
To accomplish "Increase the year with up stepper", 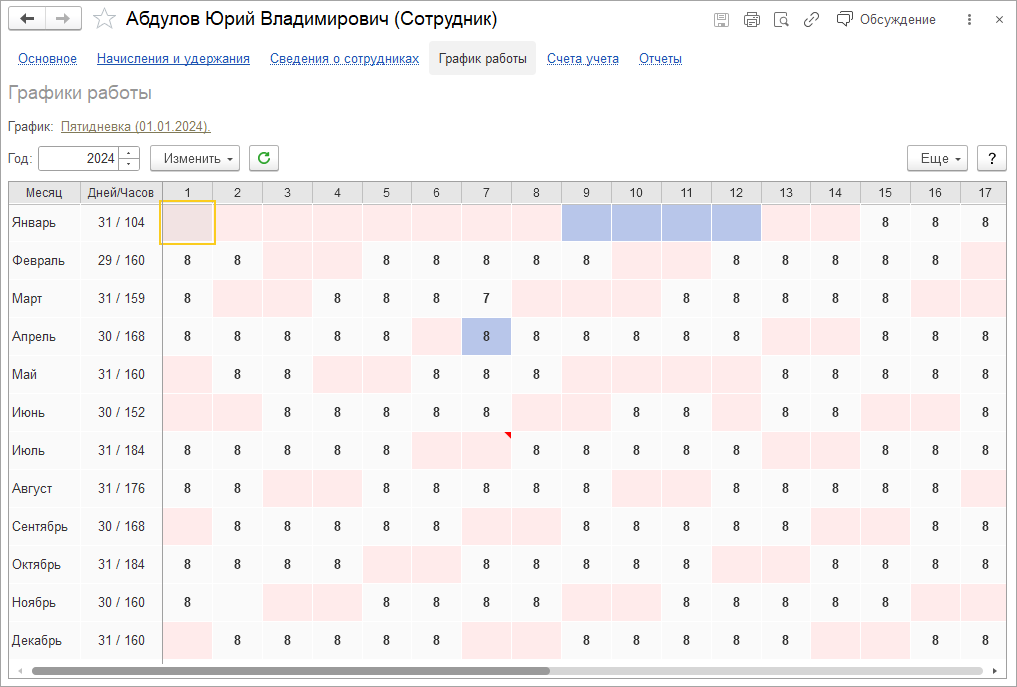I will point(129,153).
